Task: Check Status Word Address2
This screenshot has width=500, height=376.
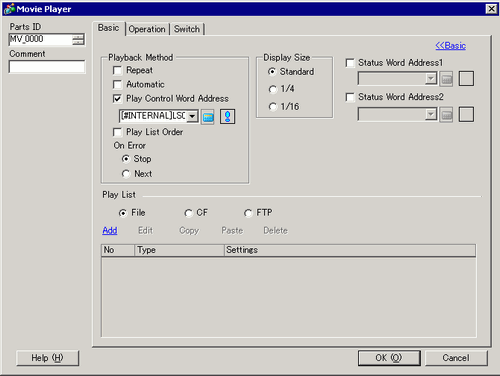Action: coord(350,97)
